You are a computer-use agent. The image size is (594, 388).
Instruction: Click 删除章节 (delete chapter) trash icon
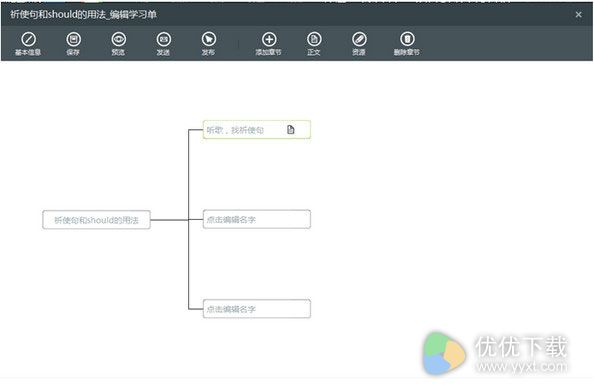pos(407,39)
